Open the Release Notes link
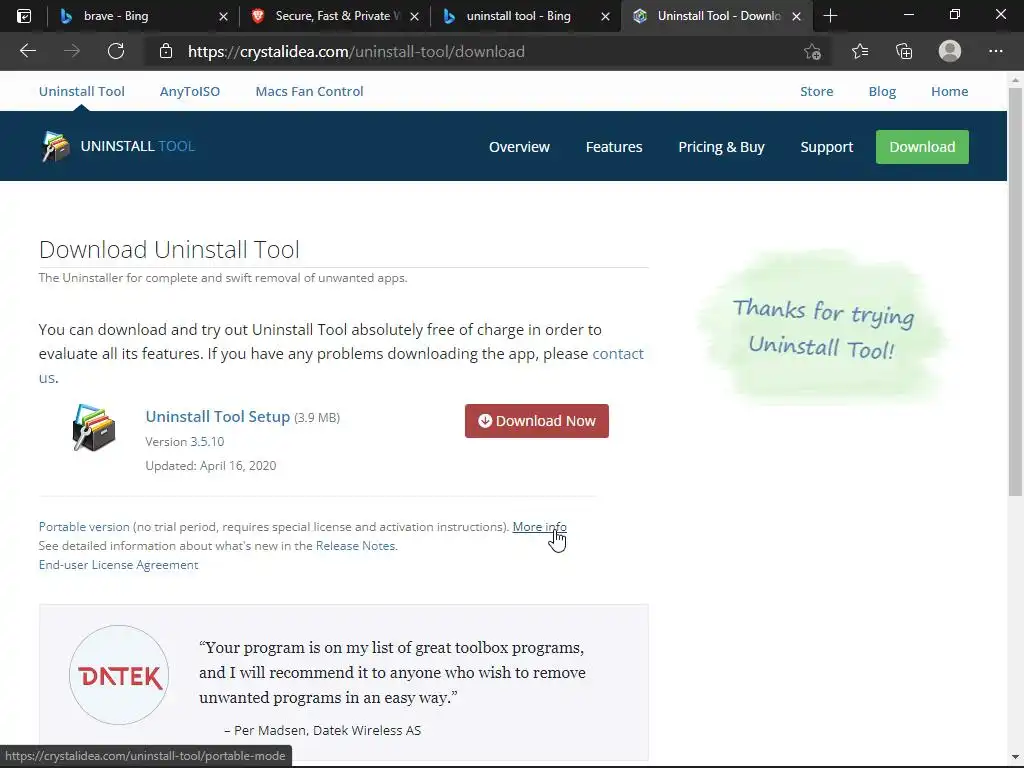Image resolution: width=1024 pixels, height=768 pixels. tap(356, 545)
